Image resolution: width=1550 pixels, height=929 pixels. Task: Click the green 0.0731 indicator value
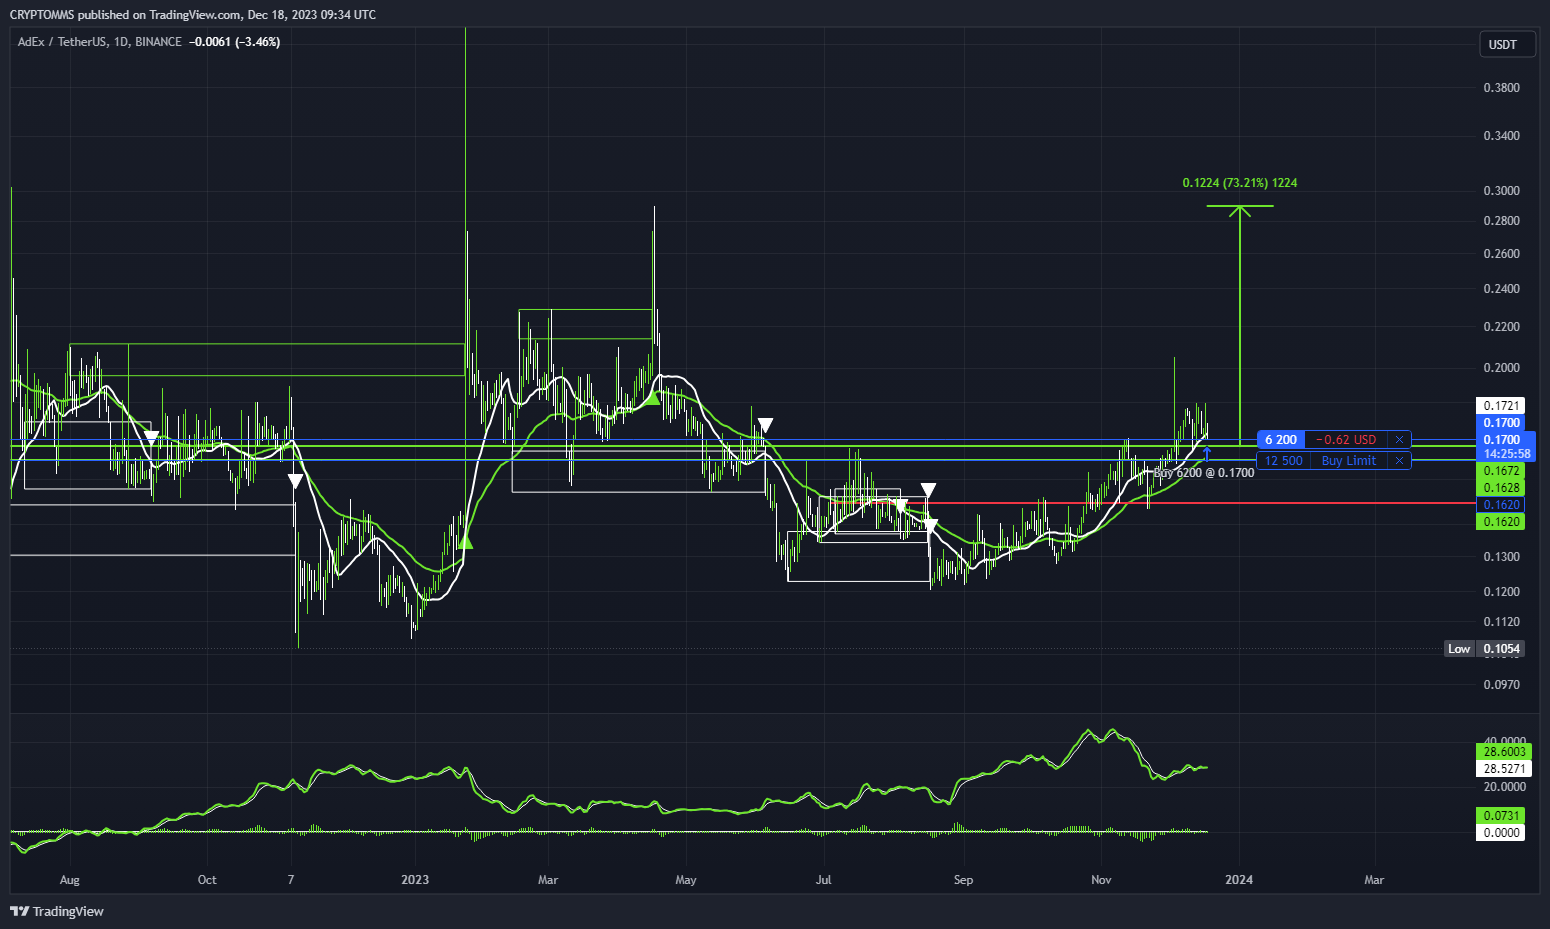pos(1501,815)
